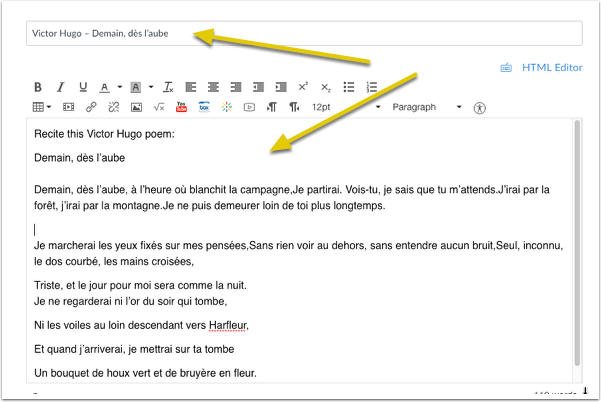This screenshot has height=402, width=601.
Task: Click the title field Victor Hugo
Action: 304,33
